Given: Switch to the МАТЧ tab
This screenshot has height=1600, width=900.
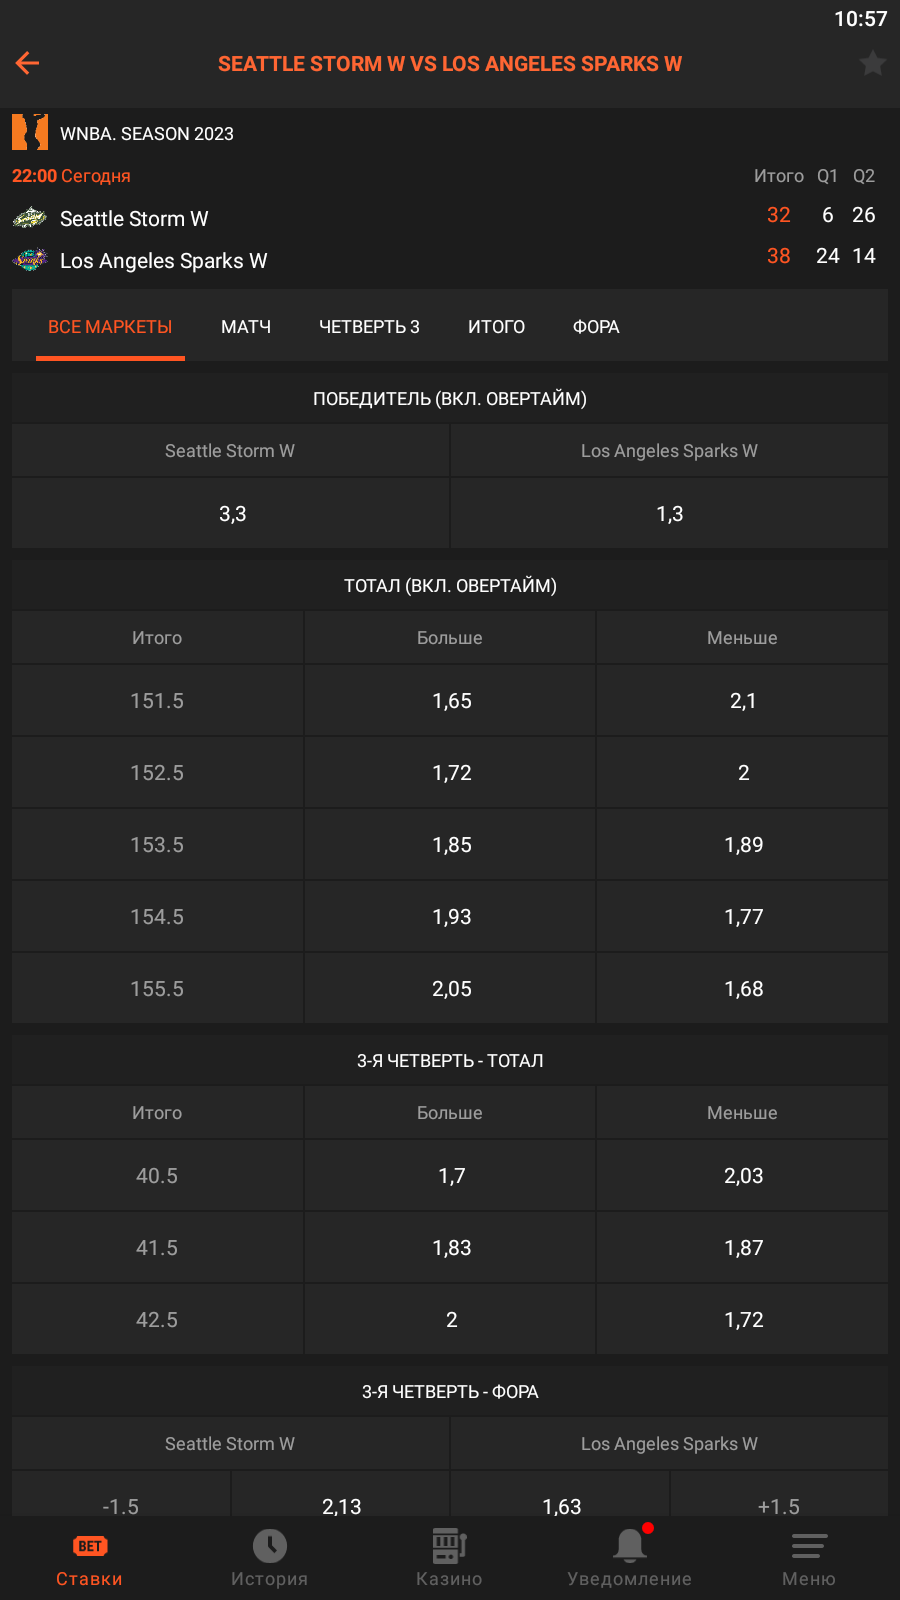Looking at the screenshot, I should (246, 327).
